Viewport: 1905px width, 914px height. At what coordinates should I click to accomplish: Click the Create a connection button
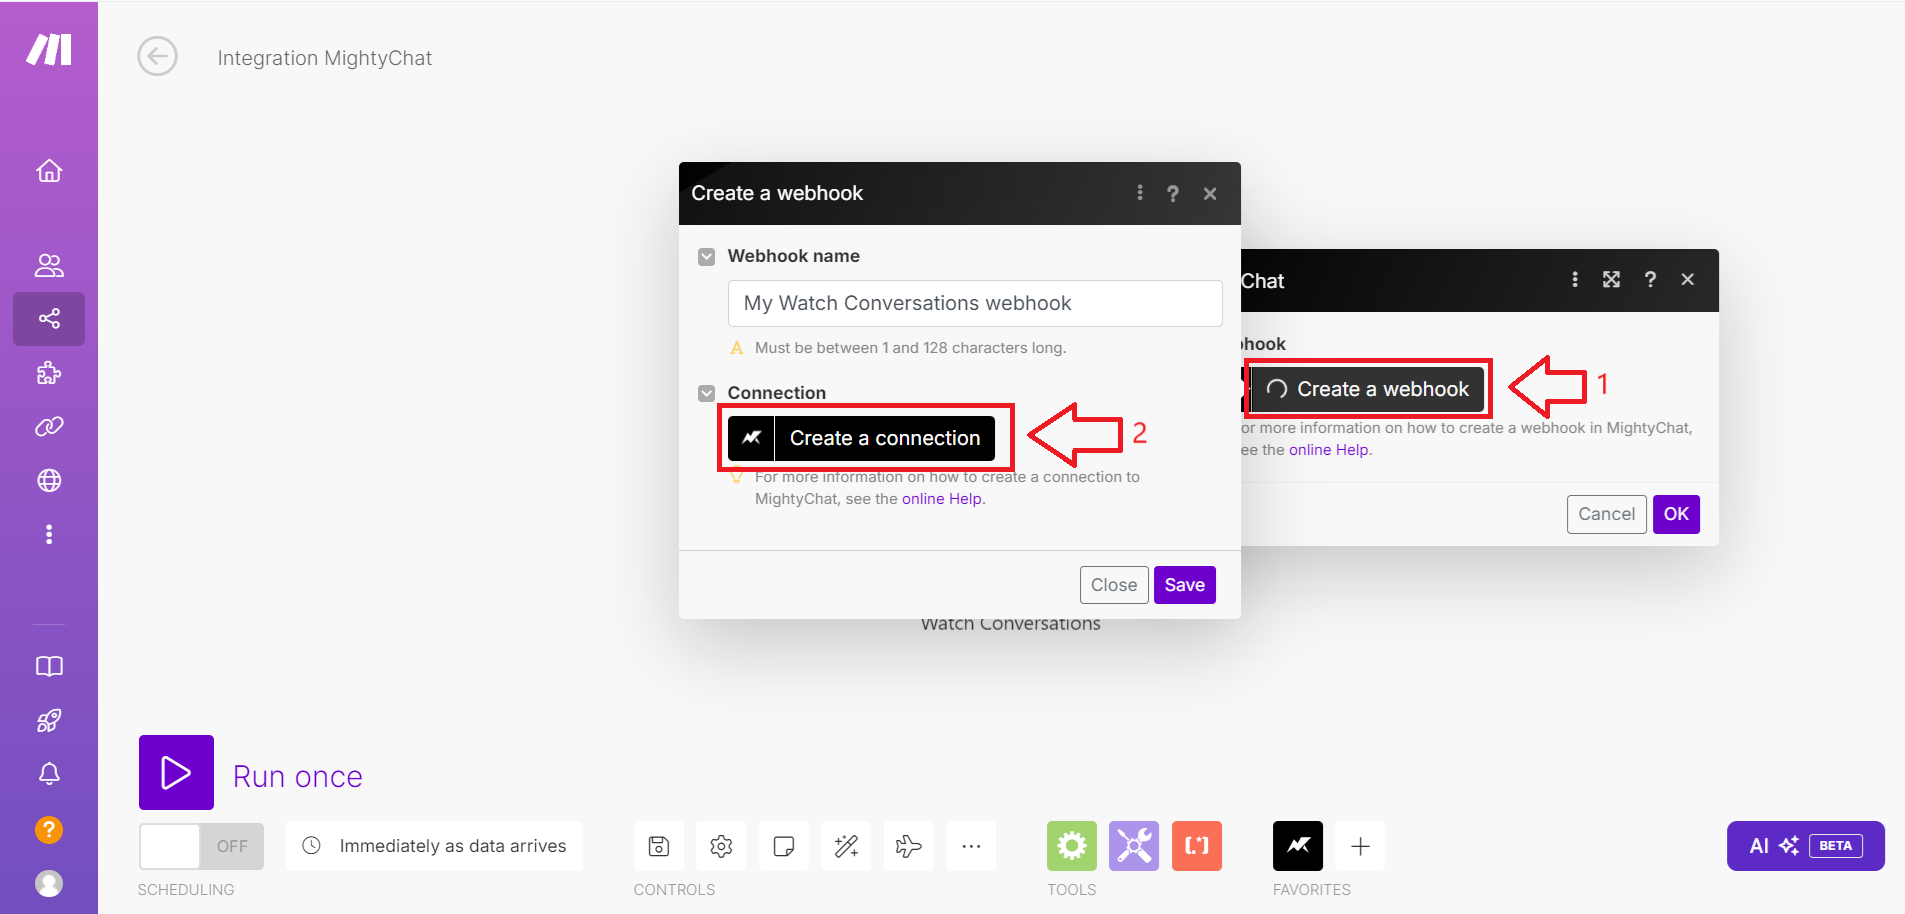pyautogui.click(x=861, y=438)
